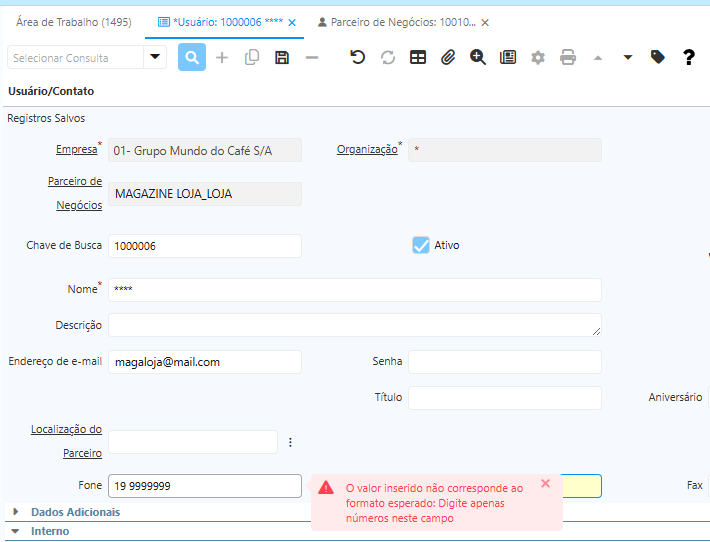Image resolution: width=710 pixels, height=542 pixels.
Task: Click the tag label icon
Action: [657, 57]
